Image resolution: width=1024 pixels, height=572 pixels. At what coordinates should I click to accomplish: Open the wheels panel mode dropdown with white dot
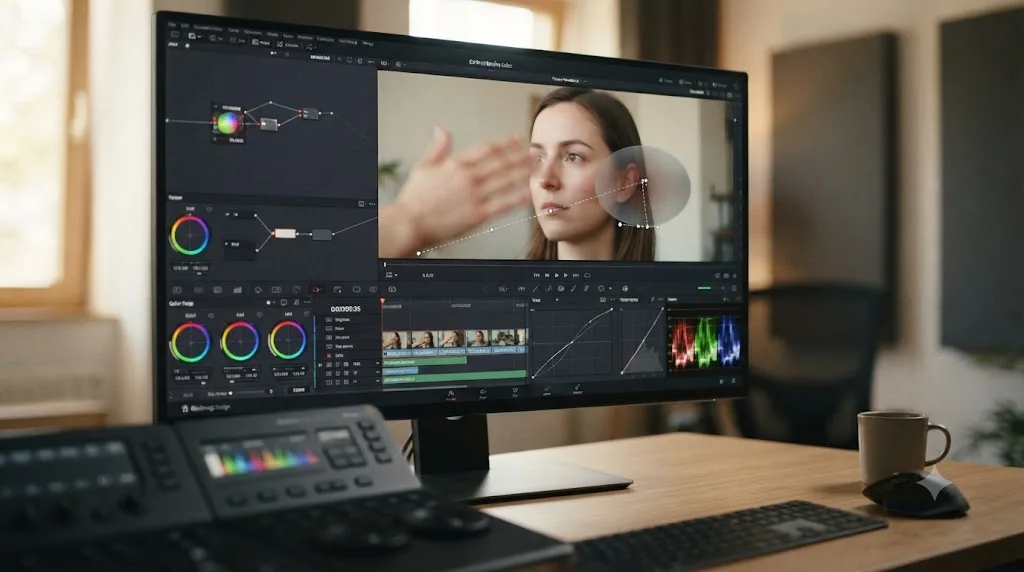270,302
